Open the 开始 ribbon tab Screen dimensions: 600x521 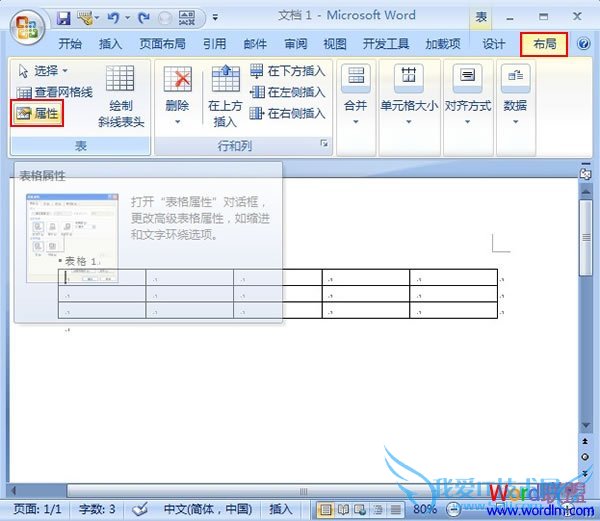(70, 44)
